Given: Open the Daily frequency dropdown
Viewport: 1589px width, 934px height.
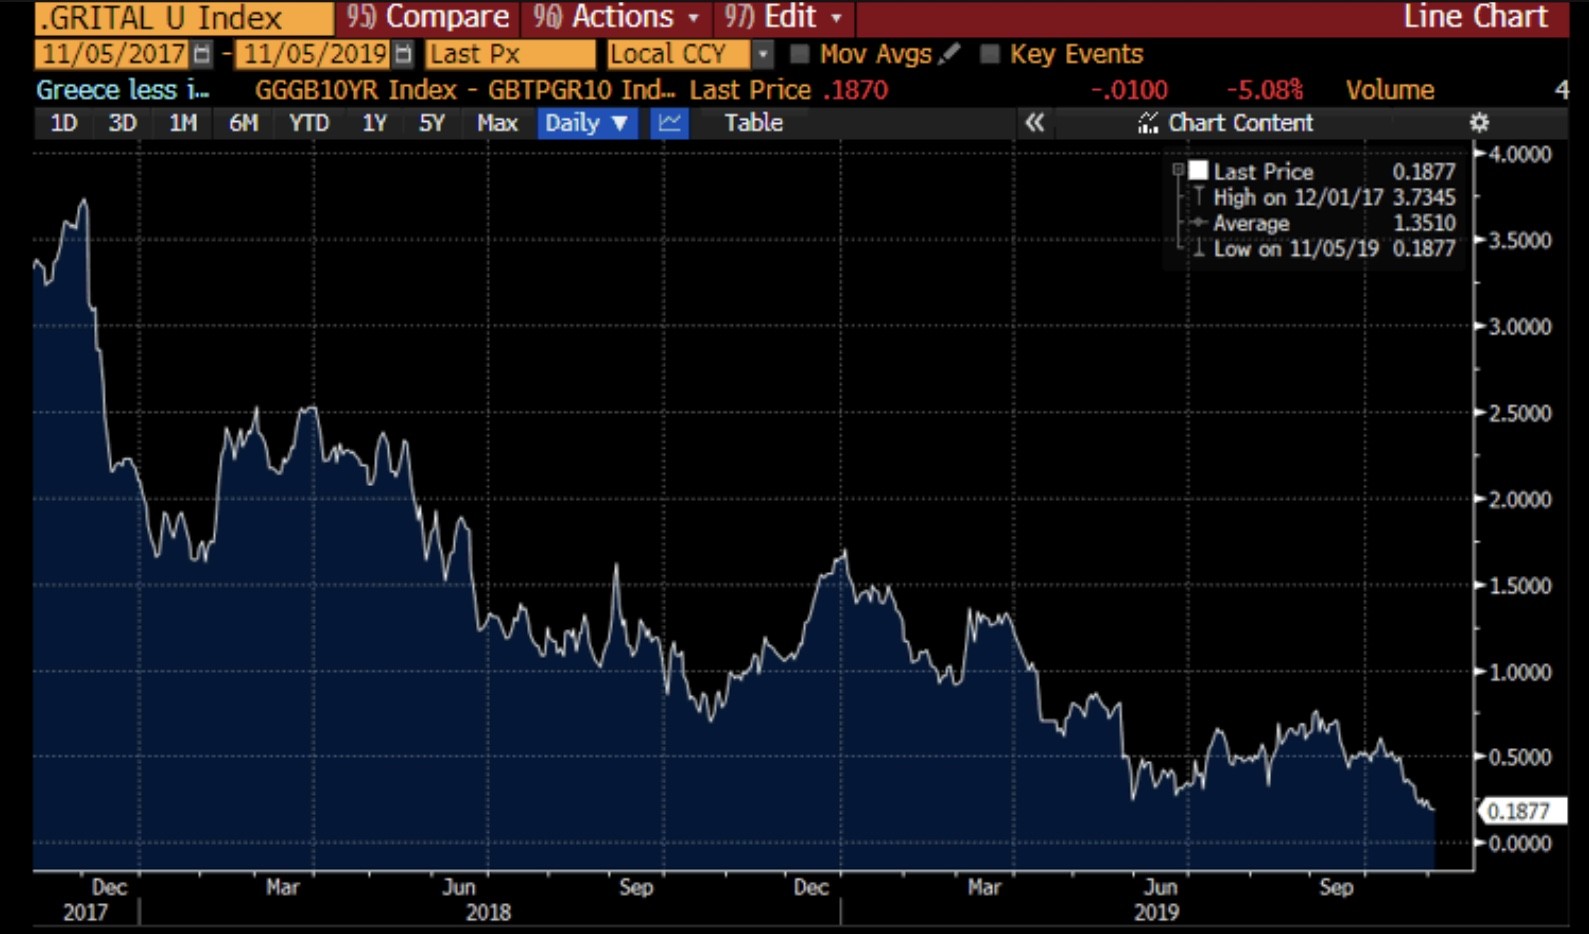Looking at the screenshot, I should pos(586,123).
